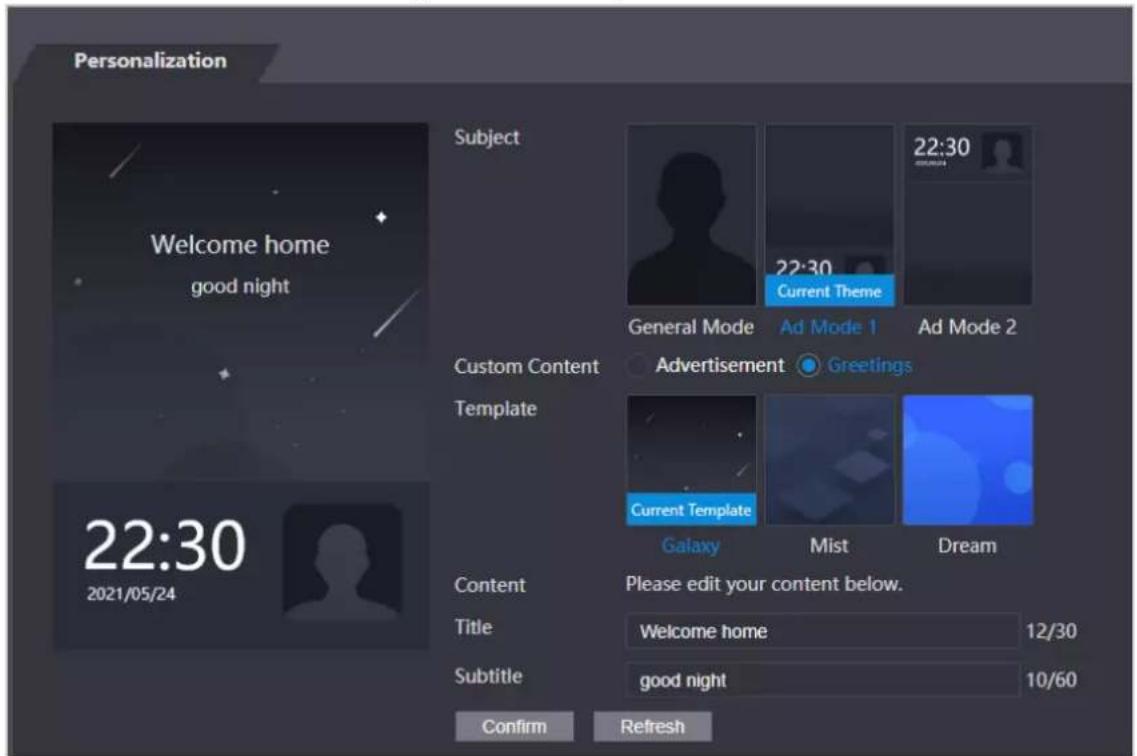Open the Personalization tab
This screenshot has width=1137, height=756.
pos(150,61)
